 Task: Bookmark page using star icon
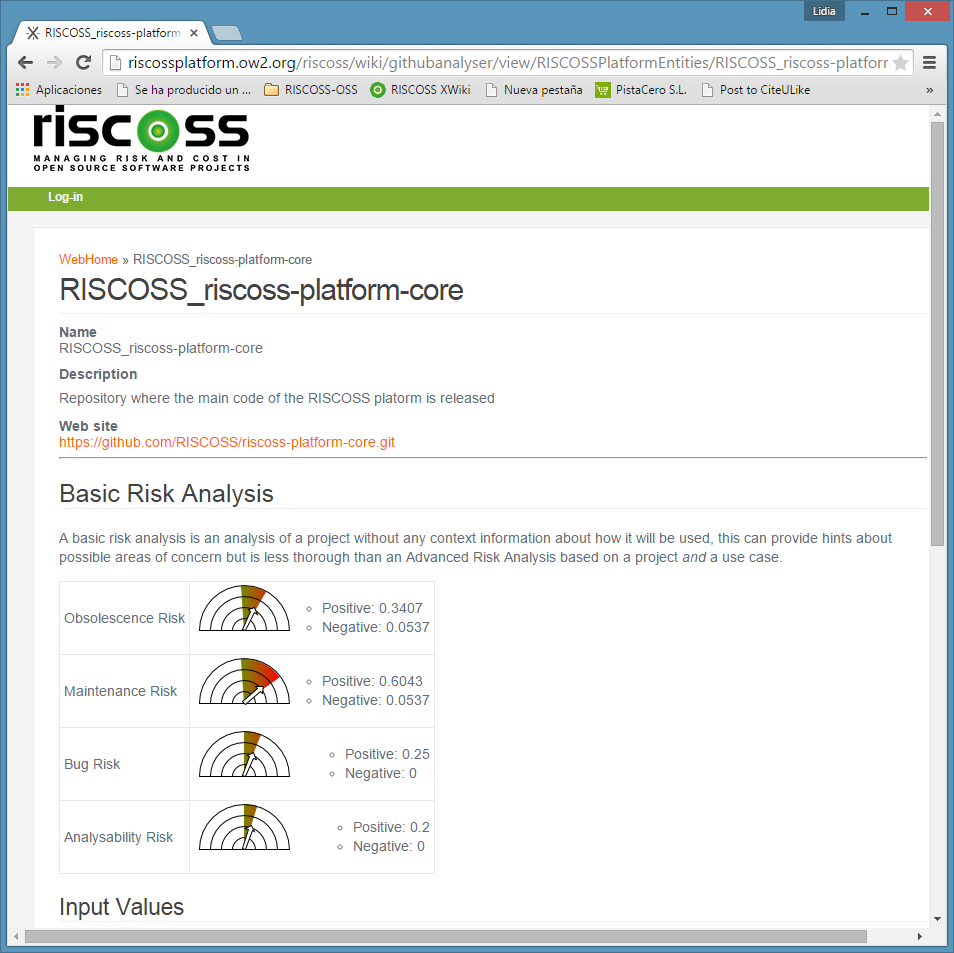tap(900, 63)
